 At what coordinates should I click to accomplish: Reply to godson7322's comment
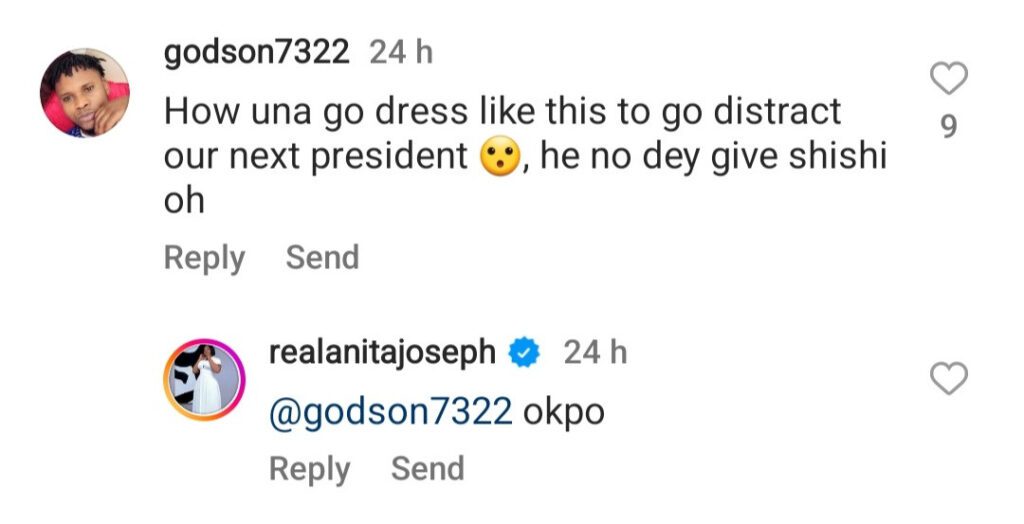(204, 258)
